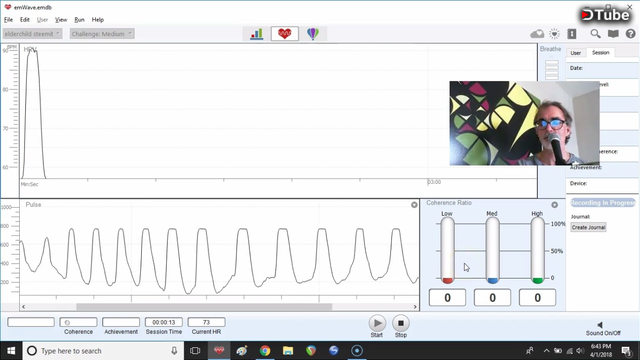640x360 pixels.
Task: Click the Recording In Progress indicator
Action: pos(602,203)
